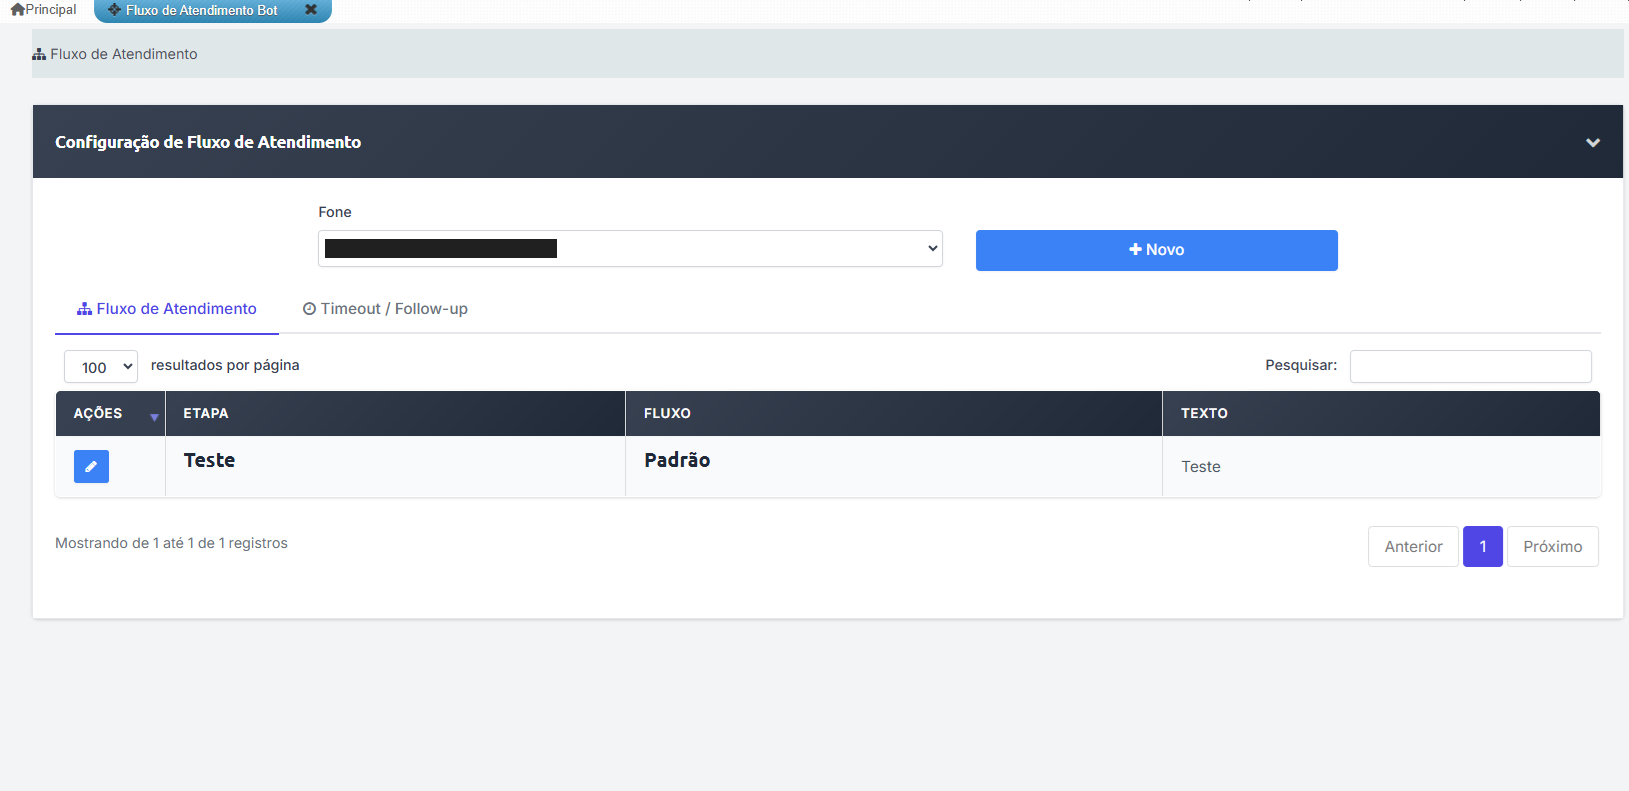Screen dimensions: 1629x791
Task: Sort table by FLUXO column header
Action: point(893,413)
